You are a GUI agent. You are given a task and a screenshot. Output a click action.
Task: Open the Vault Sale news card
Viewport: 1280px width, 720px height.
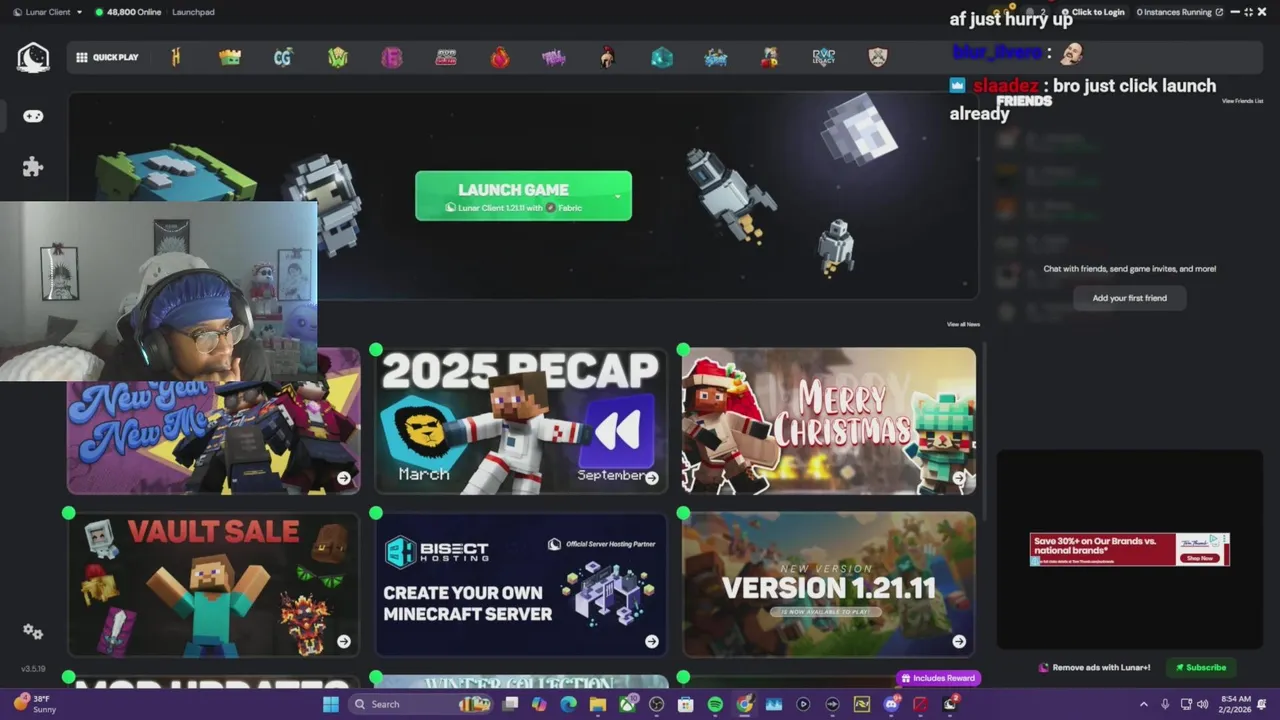pos(213,585)
